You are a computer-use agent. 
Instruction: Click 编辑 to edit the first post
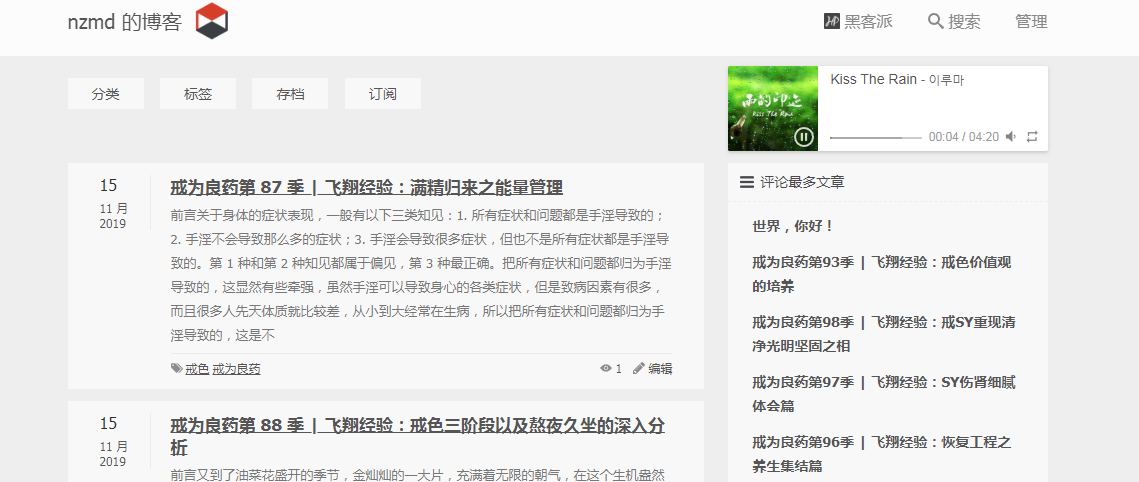[660, 368]
